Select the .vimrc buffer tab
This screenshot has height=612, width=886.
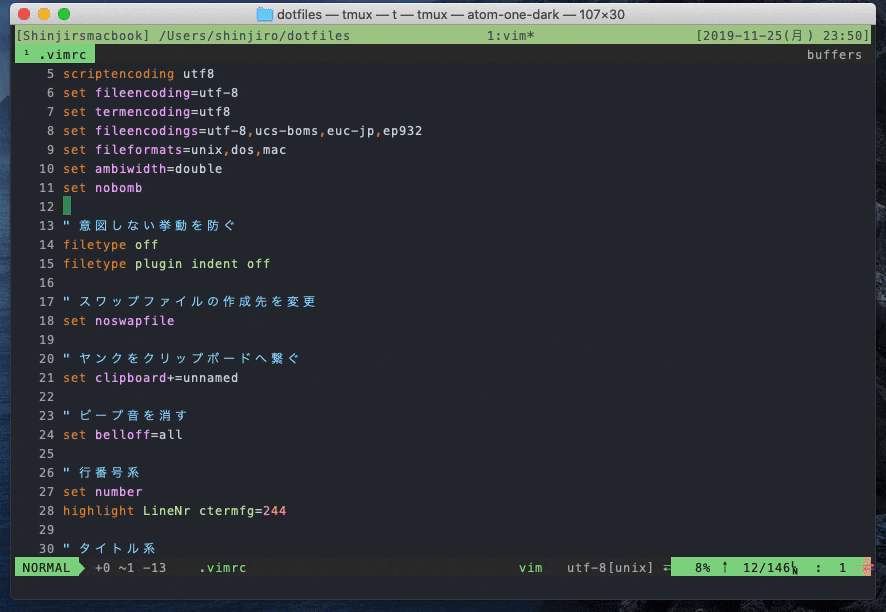click(x=55, y=55)
